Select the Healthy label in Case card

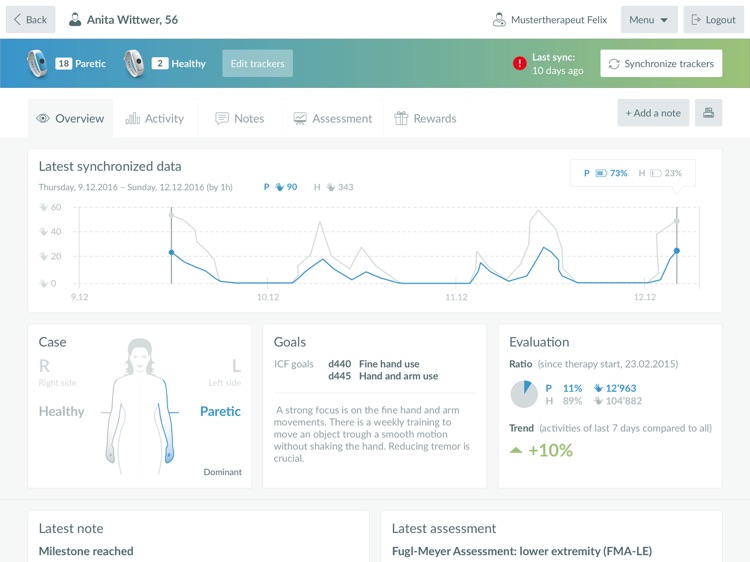tap(62, 411)
